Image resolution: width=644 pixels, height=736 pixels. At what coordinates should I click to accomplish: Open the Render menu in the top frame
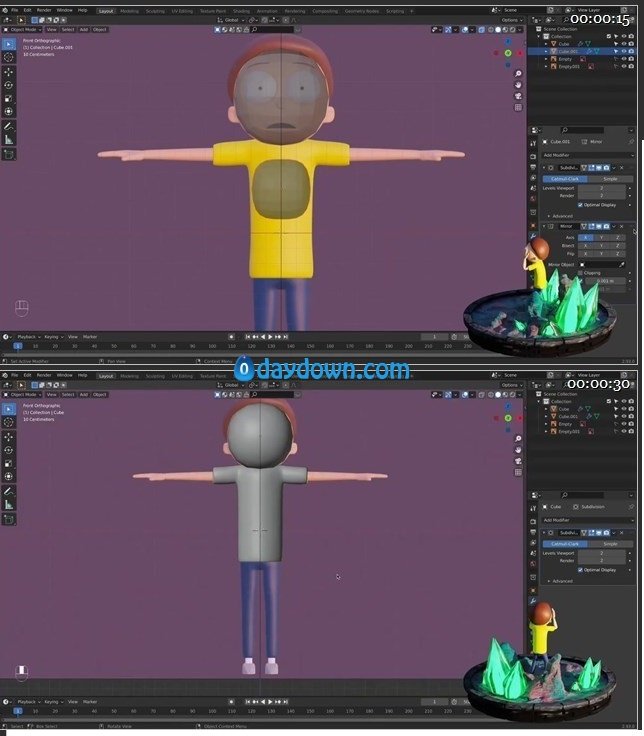[x=44, y=10]
